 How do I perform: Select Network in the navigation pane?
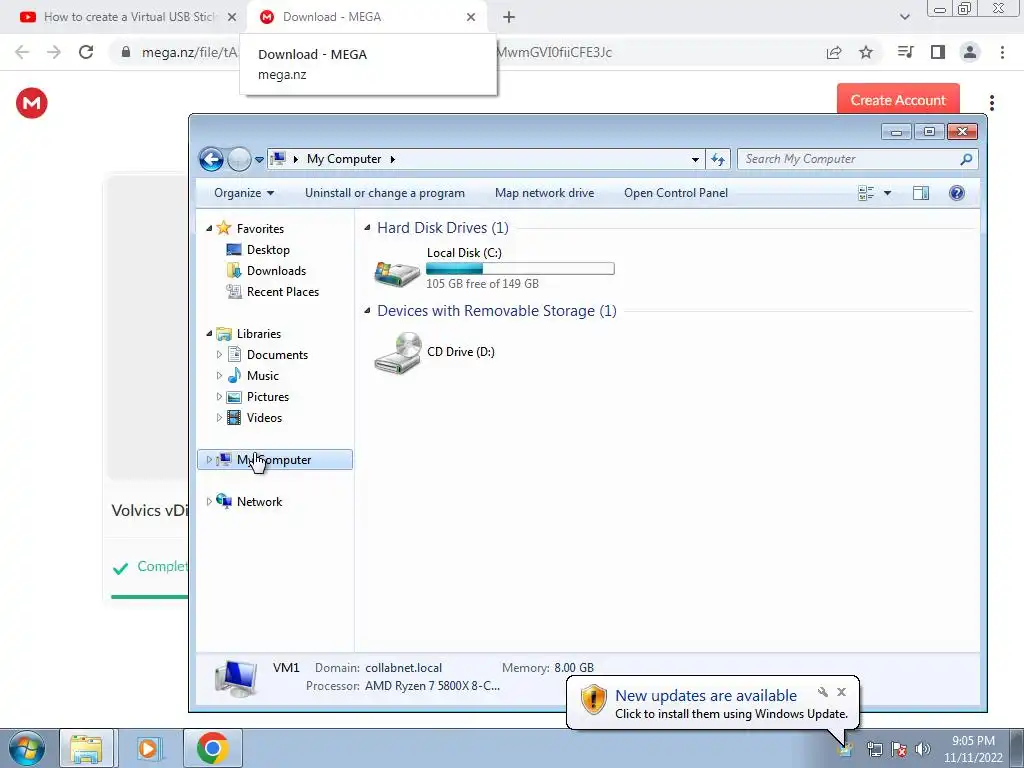pos(259,502)
